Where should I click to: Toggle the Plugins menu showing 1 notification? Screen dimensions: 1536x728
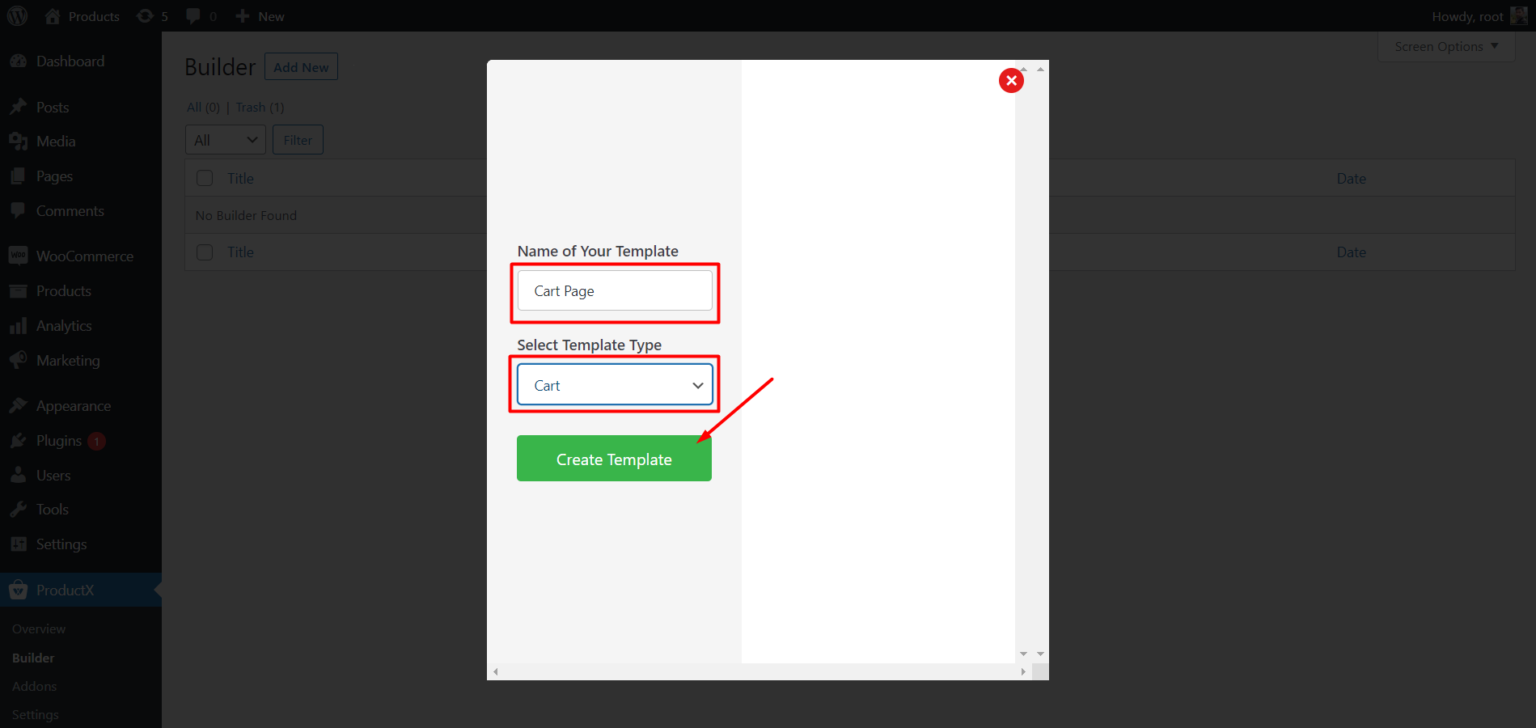coord(60,440)
